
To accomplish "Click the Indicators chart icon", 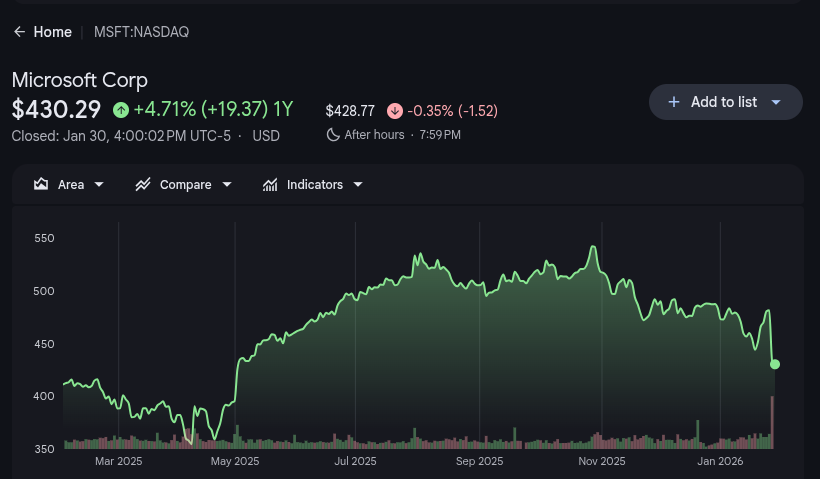I will tap(270, 185).
